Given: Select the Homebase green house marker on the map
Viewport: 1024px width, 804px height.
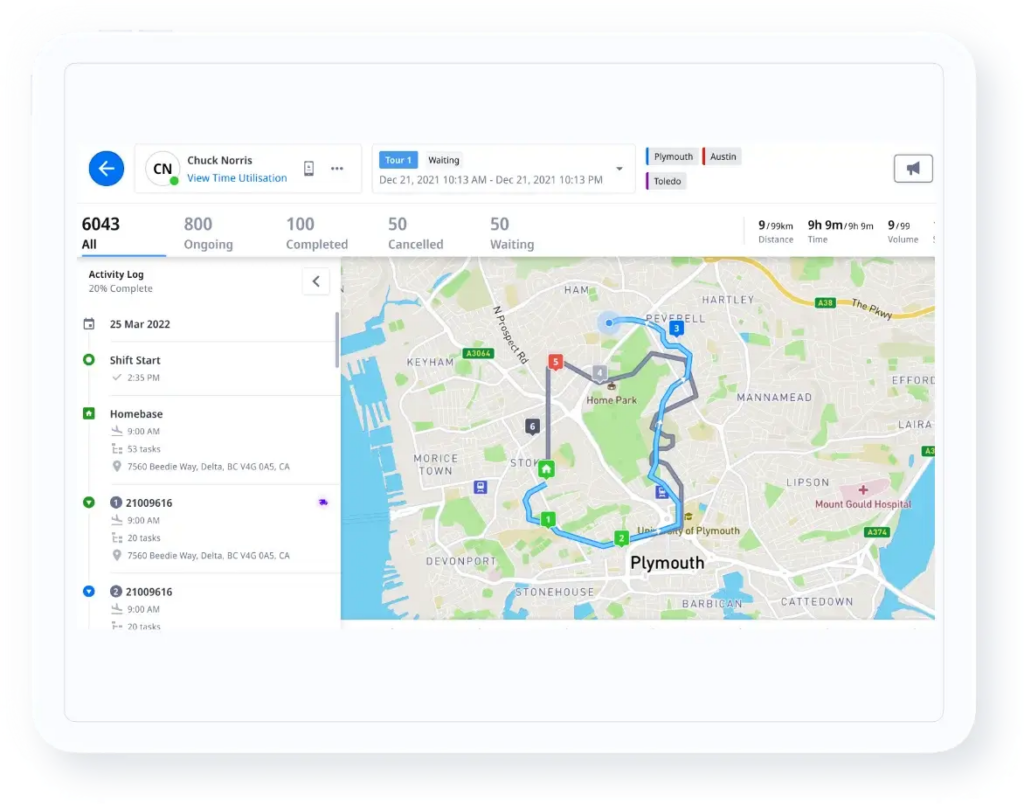Looking at the screenshot, I should tap(546, 468).
